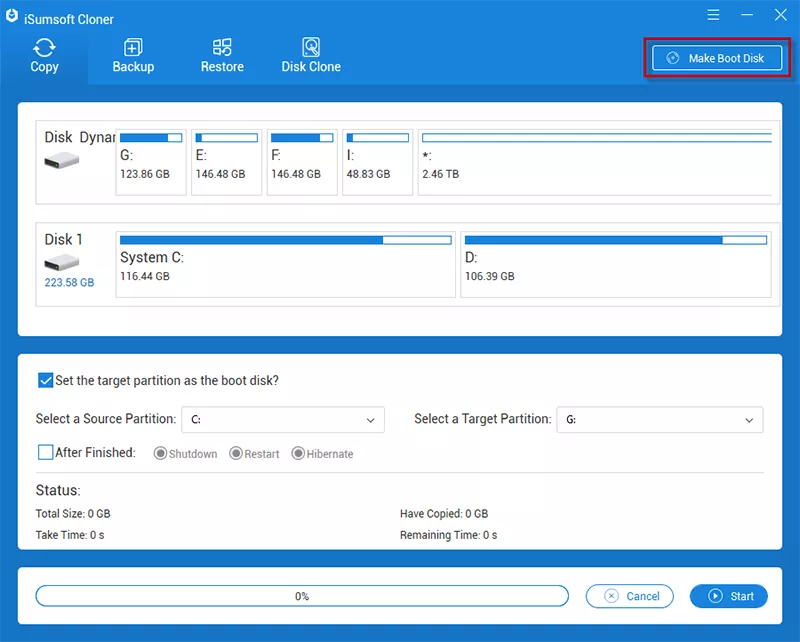Open the Restore tab

(x=222, y=56)
